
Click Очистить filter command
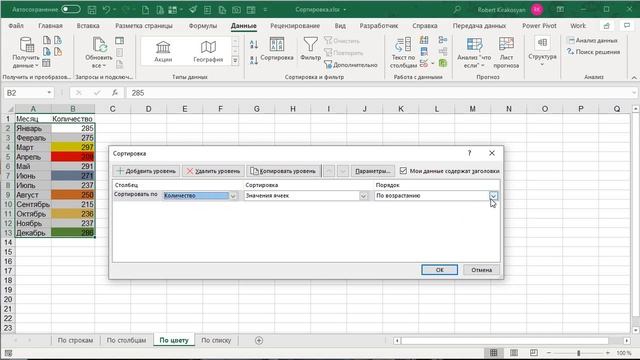(342, 40)
